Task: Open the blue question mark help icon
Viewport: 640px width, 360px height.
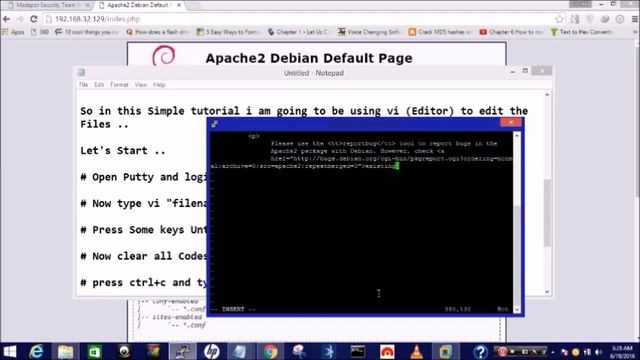Action: [x=480, y=351]
